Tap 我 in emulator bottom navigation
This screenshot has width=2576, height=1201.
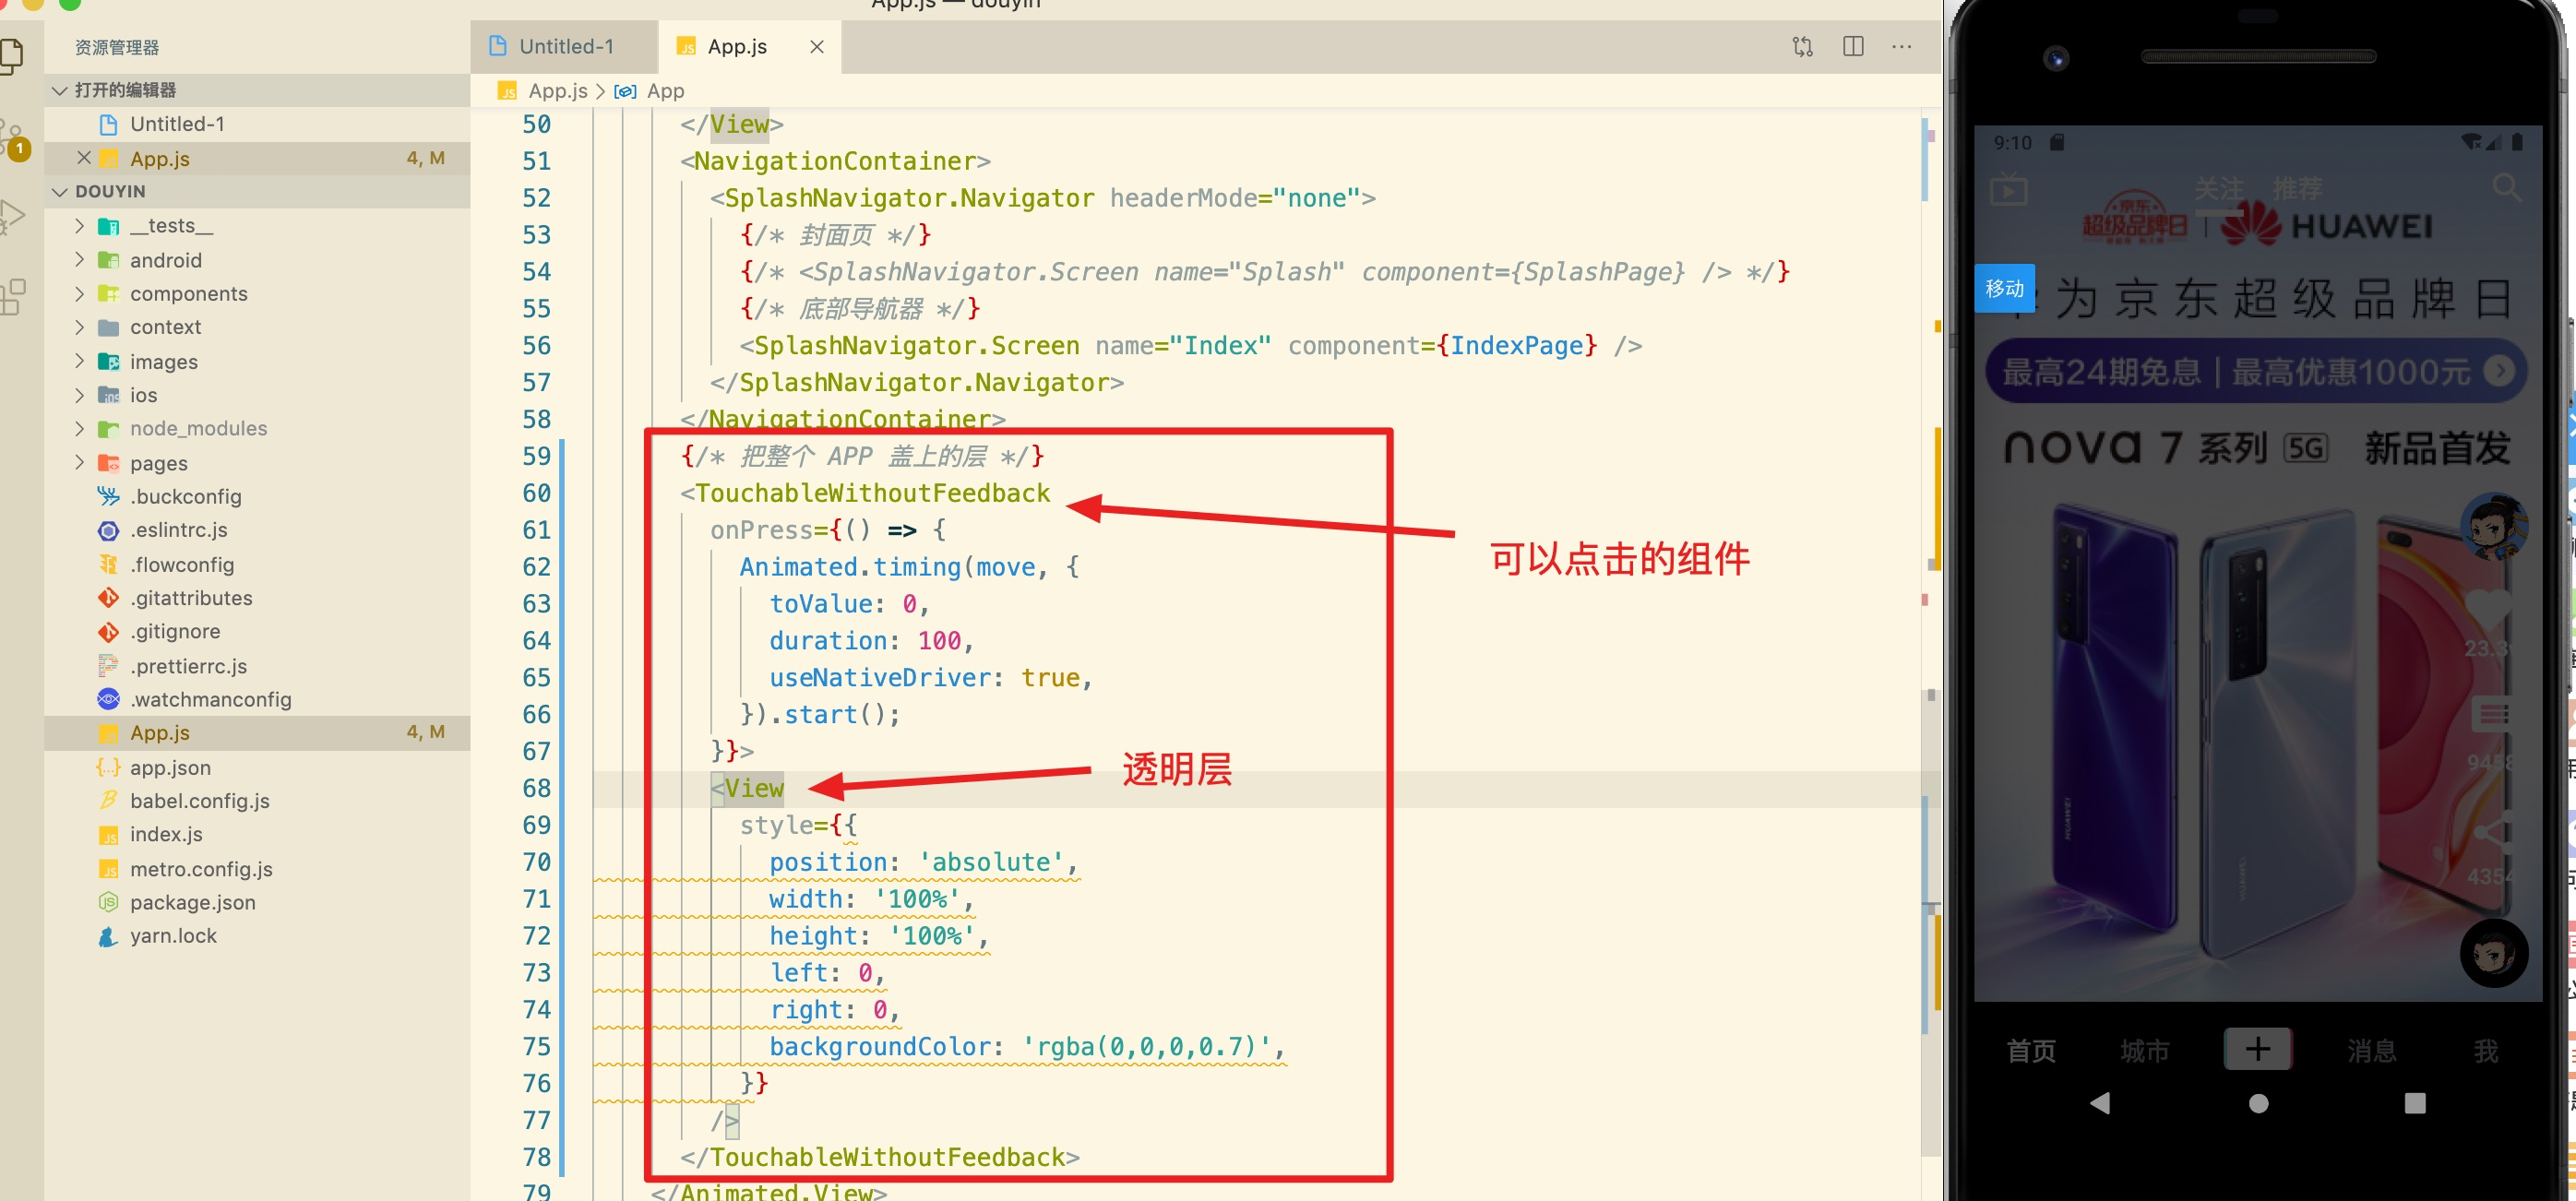click(2486, 1050)
